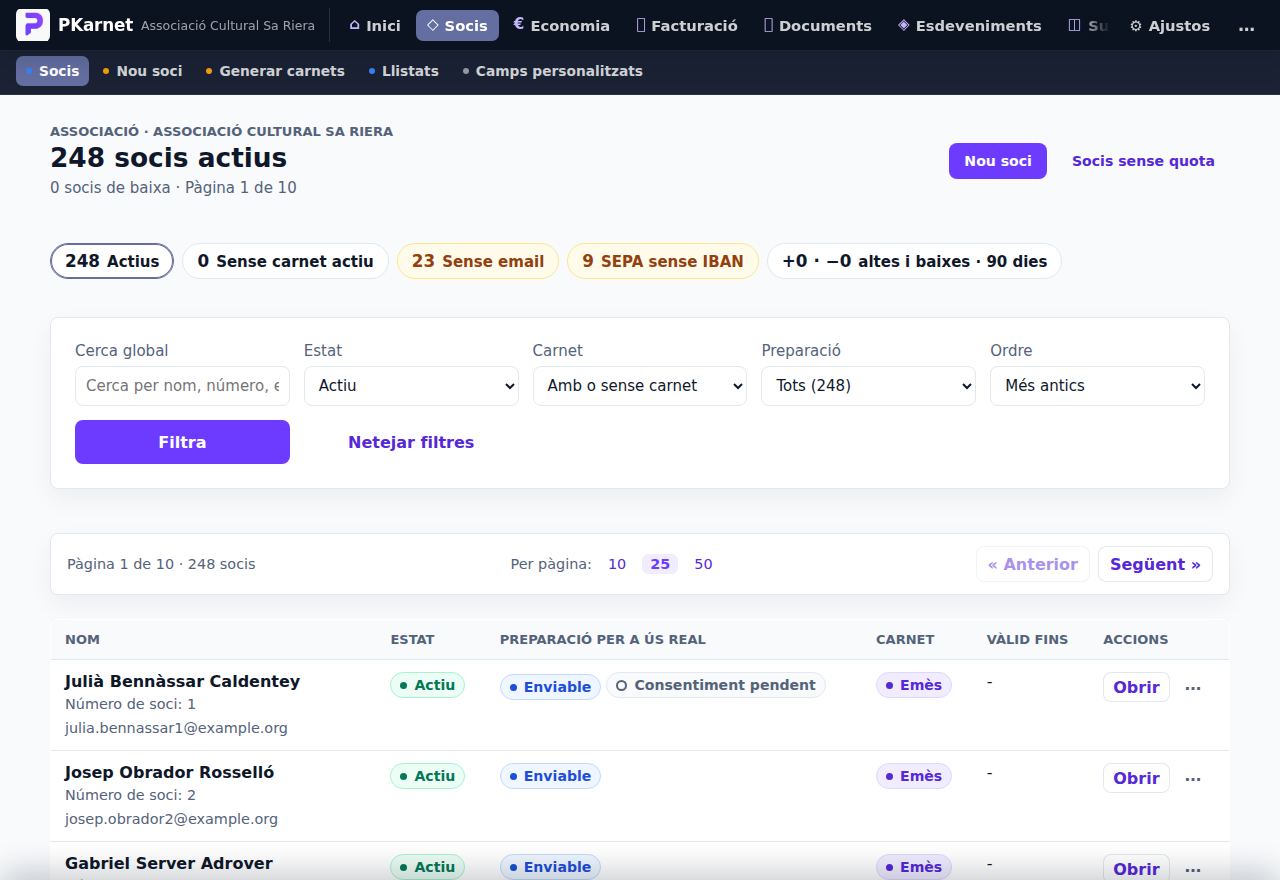The width and height of the screenshot is (1280, 880).
Task: Open more actions for Gabriel Server Adrover
Action: [1193, 869]
